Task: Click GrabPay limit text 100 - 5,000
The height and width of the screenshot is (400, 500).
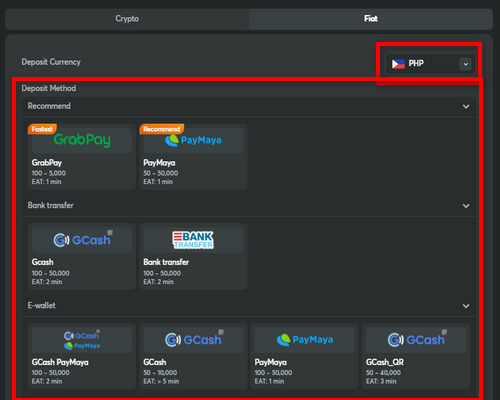Action: [x=49, y=173]
